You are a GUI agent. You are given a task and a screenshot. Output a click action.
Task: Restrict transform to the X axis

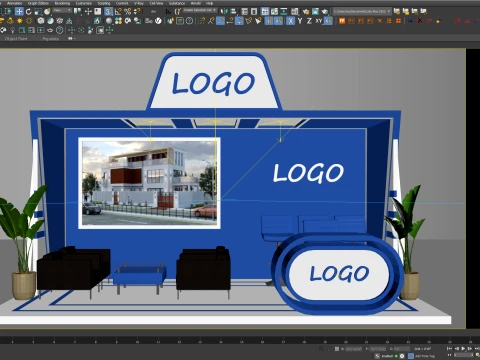coord(291,21)
